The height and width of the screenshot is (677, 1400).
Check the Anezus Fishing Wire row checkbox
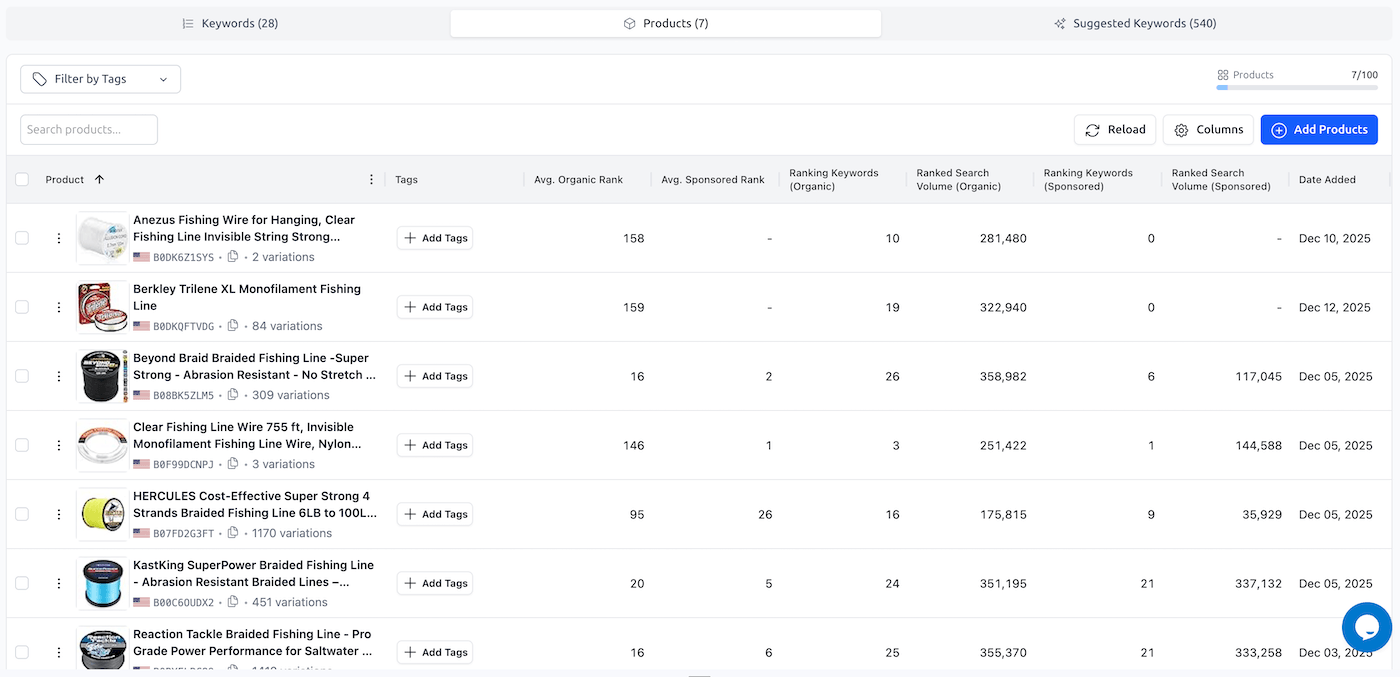(x=22, y=238)
